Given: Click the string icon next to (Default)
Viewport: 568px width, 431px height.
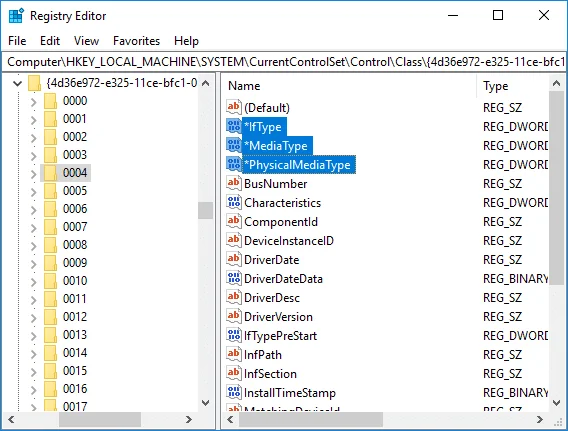Looking at the screenshot, I should tap(234, 107).
